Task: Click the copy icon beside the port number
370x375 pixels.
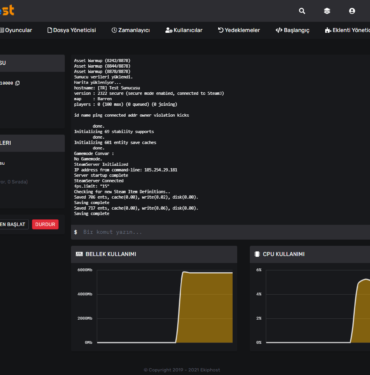Action: click(x=17, y=83)
